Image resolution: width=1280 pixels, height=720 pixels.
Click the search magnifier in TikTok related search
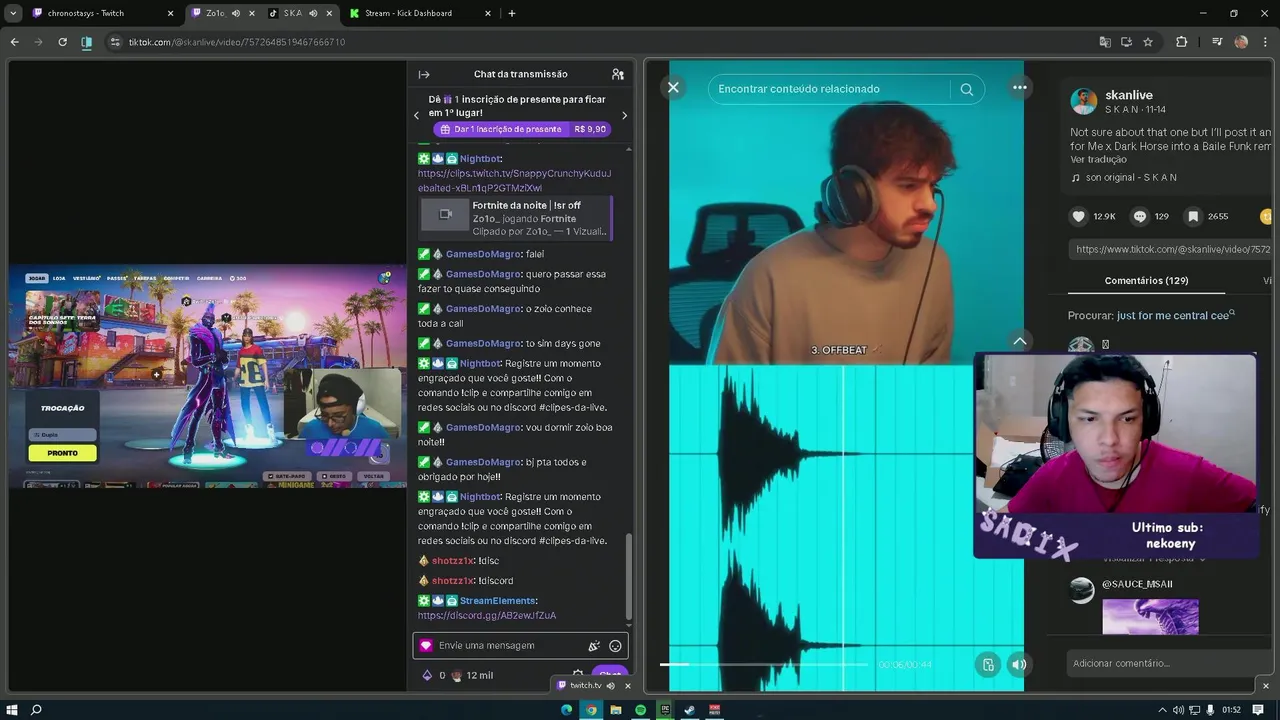(966, 89)
